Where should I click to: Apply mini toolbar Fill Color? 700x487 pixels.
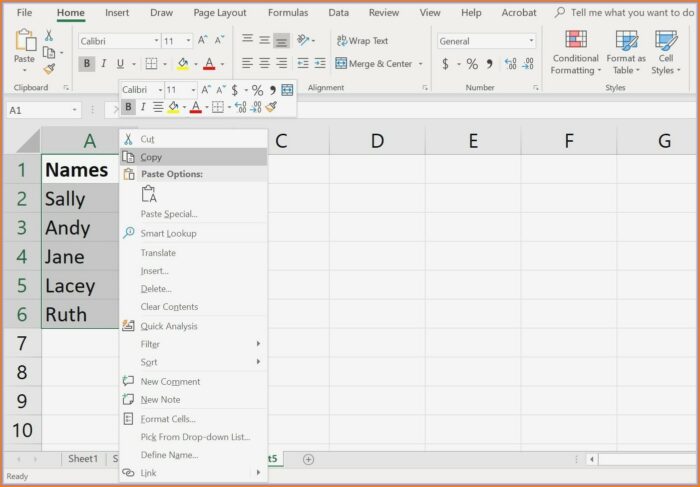coord(173,107)
